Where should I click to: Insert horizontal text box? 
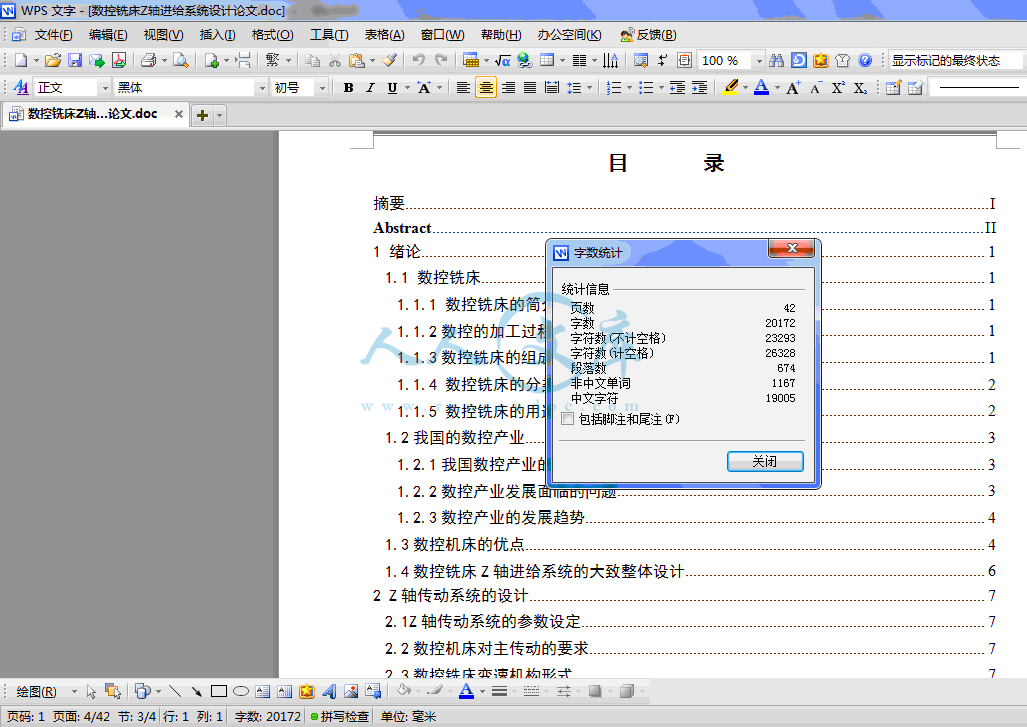click(x=263, y=691)
